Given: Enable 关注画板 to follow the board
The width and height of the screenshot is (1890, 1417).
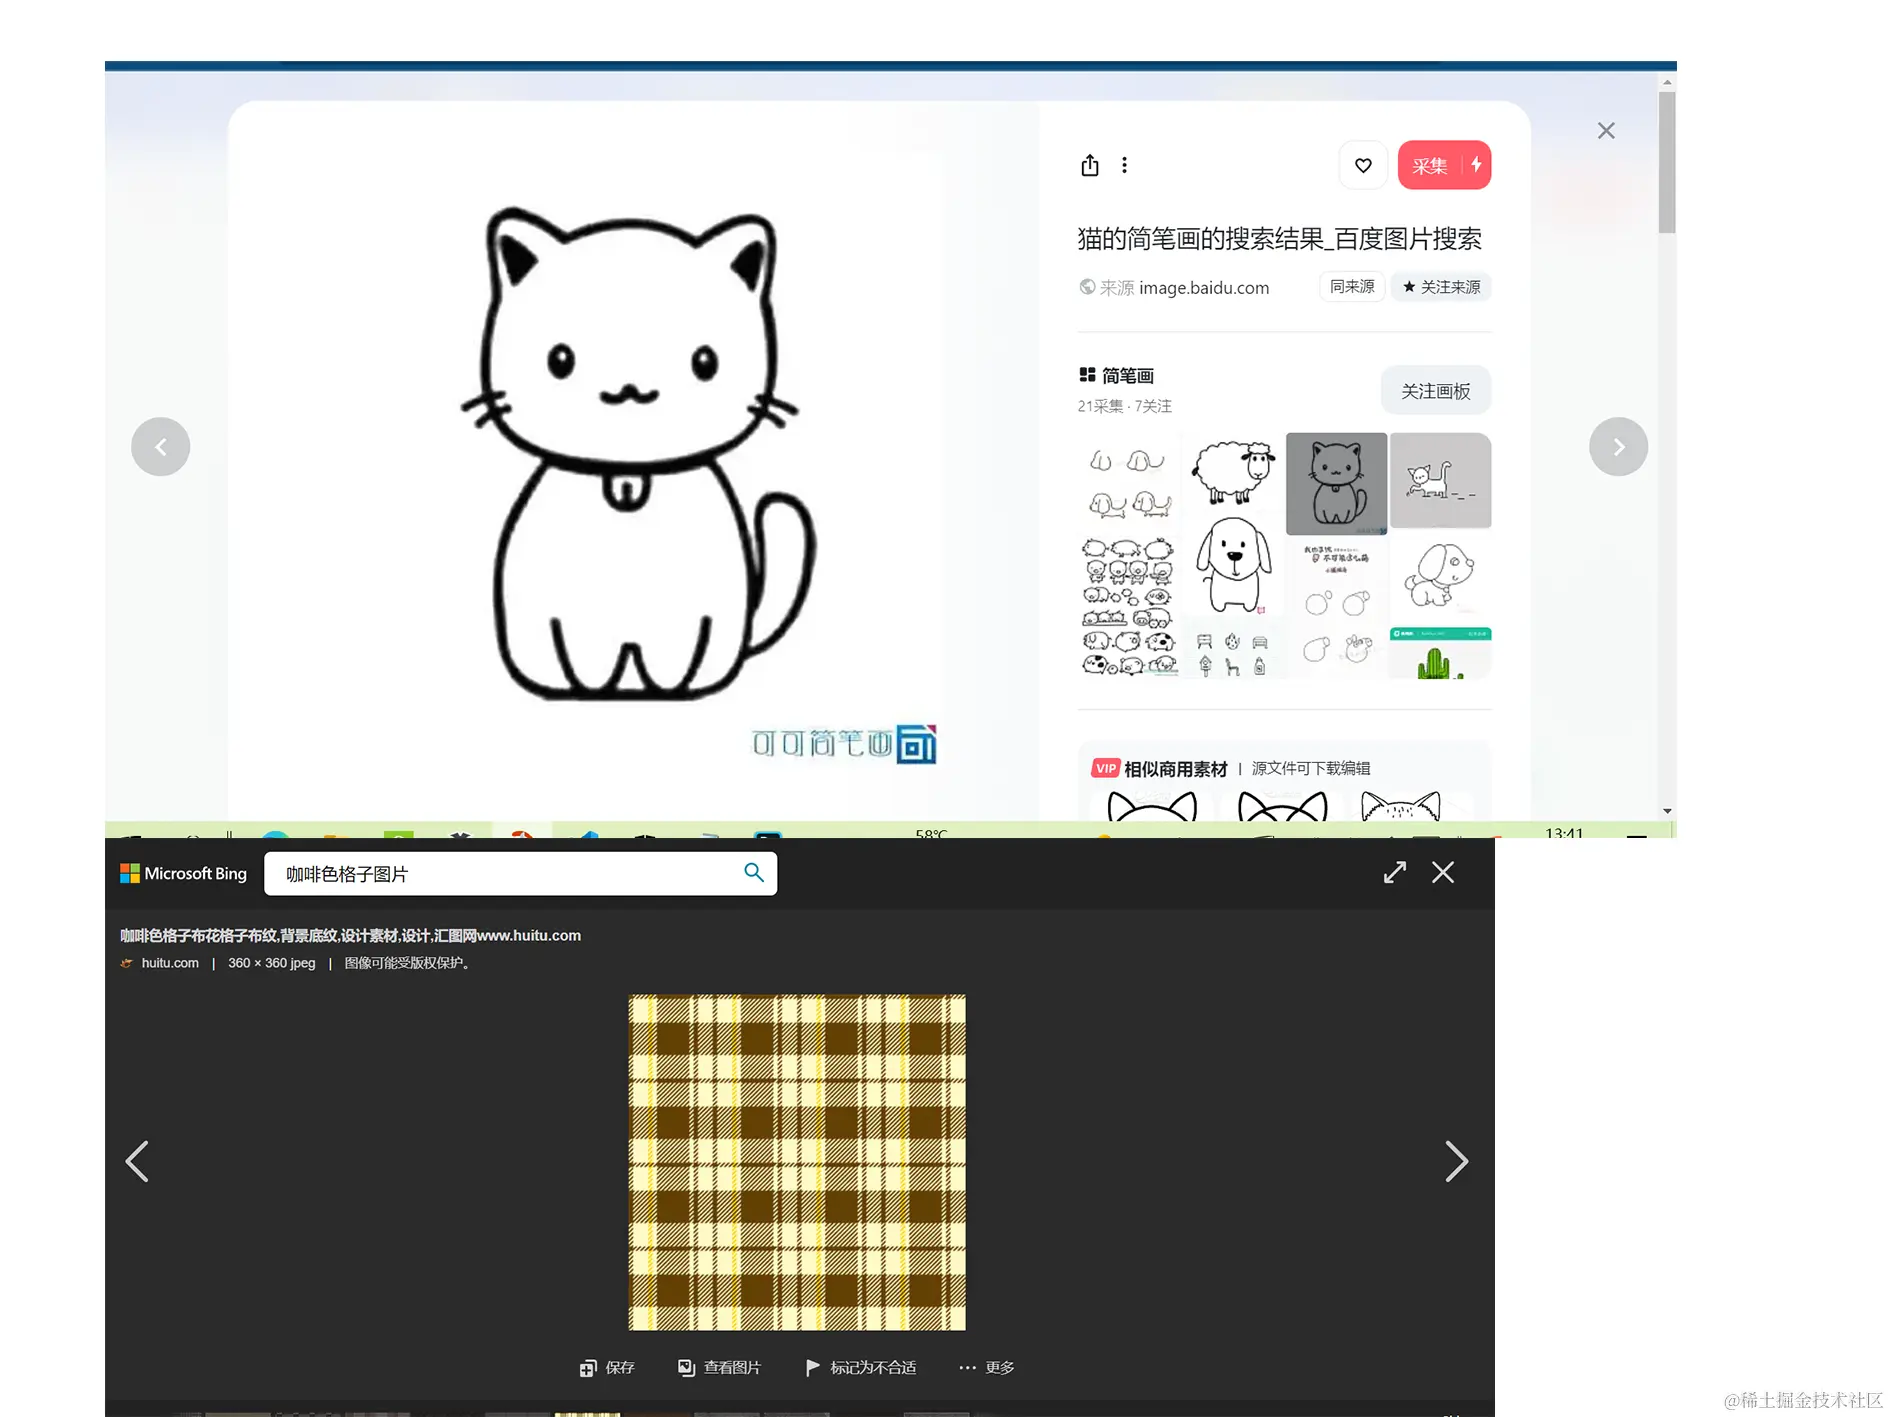Looking at the screenshot, I should pyautogui.click(x=1435, y=390).
